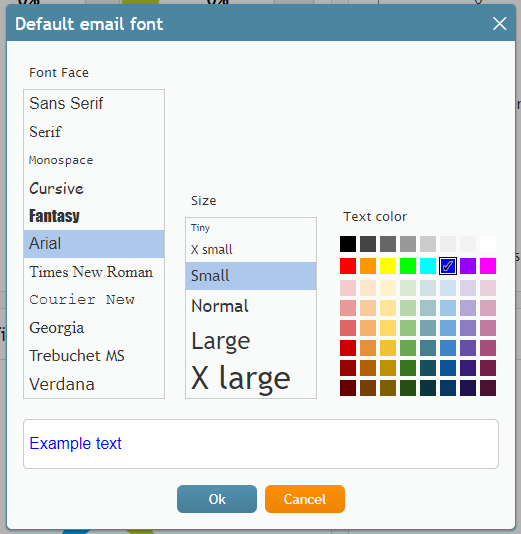The image size is (521, 534).
Task: Select Arial font face
Action: pos(94,244)
